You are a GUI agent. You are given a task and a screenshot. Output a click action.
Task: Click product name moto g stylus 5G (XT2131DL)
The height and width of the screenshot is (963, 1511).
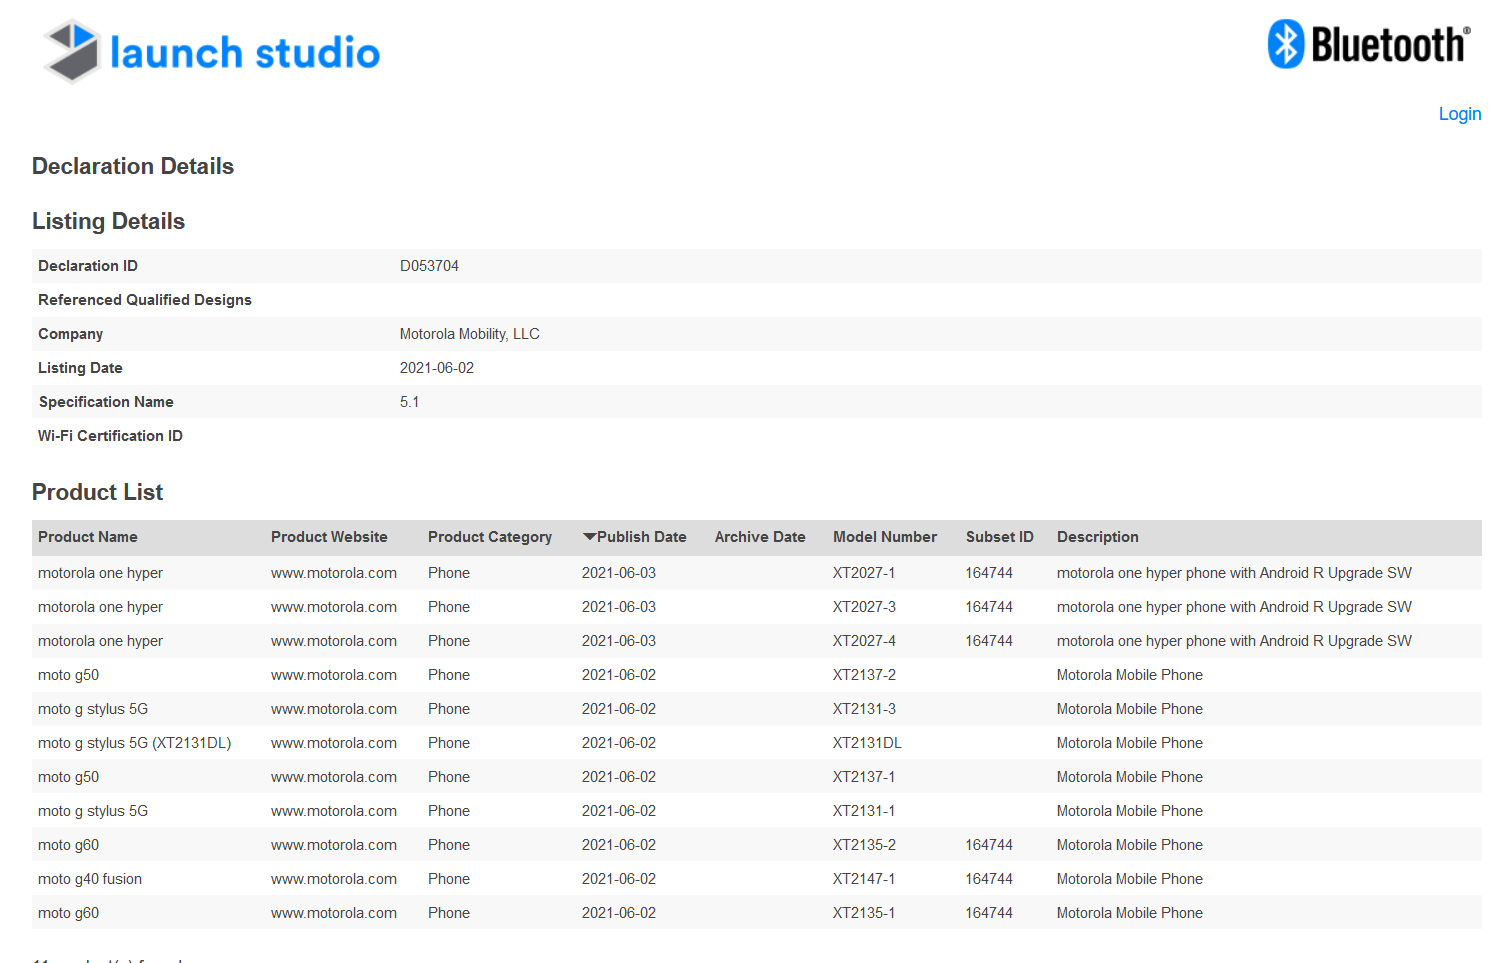(x=135, y=743)
